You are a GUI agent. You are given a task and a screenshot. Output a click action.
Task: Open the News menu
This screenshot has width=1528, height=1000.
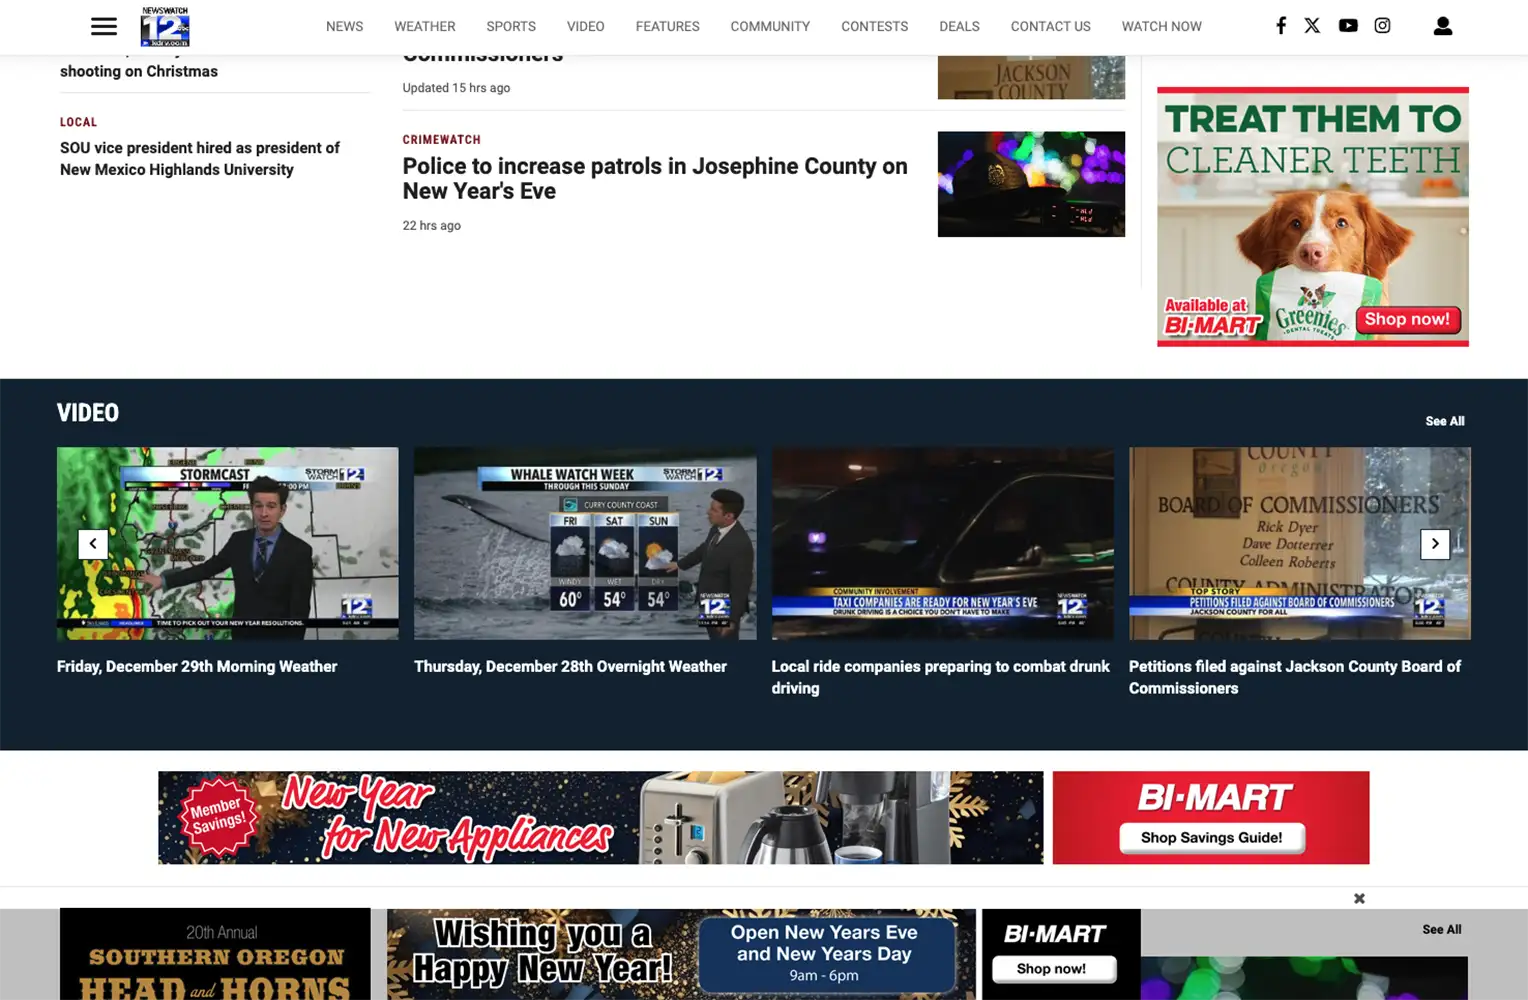pyautogui.click(x=344, y=26)
